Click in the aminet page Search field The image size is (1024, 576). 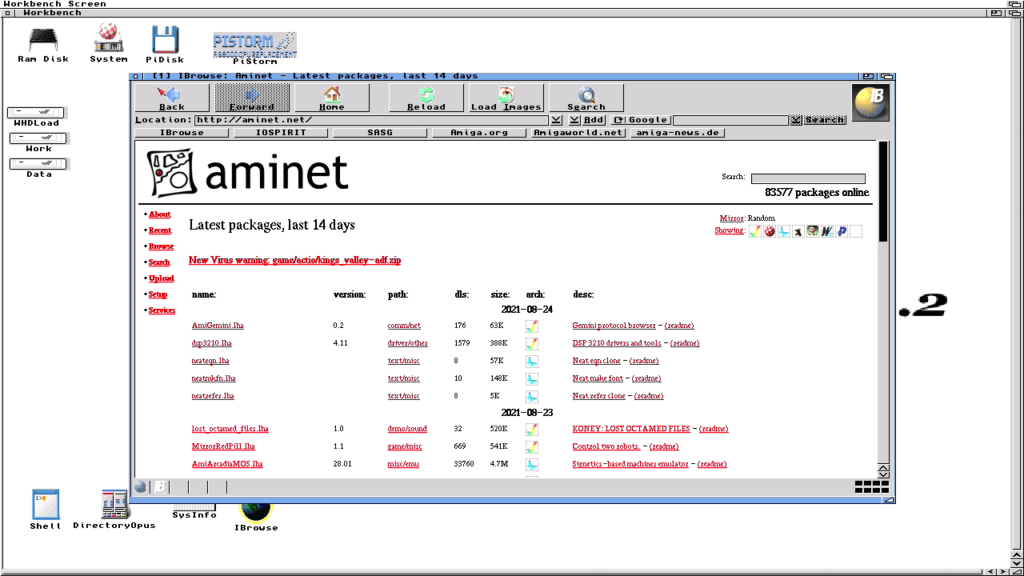tap(808, 178)
